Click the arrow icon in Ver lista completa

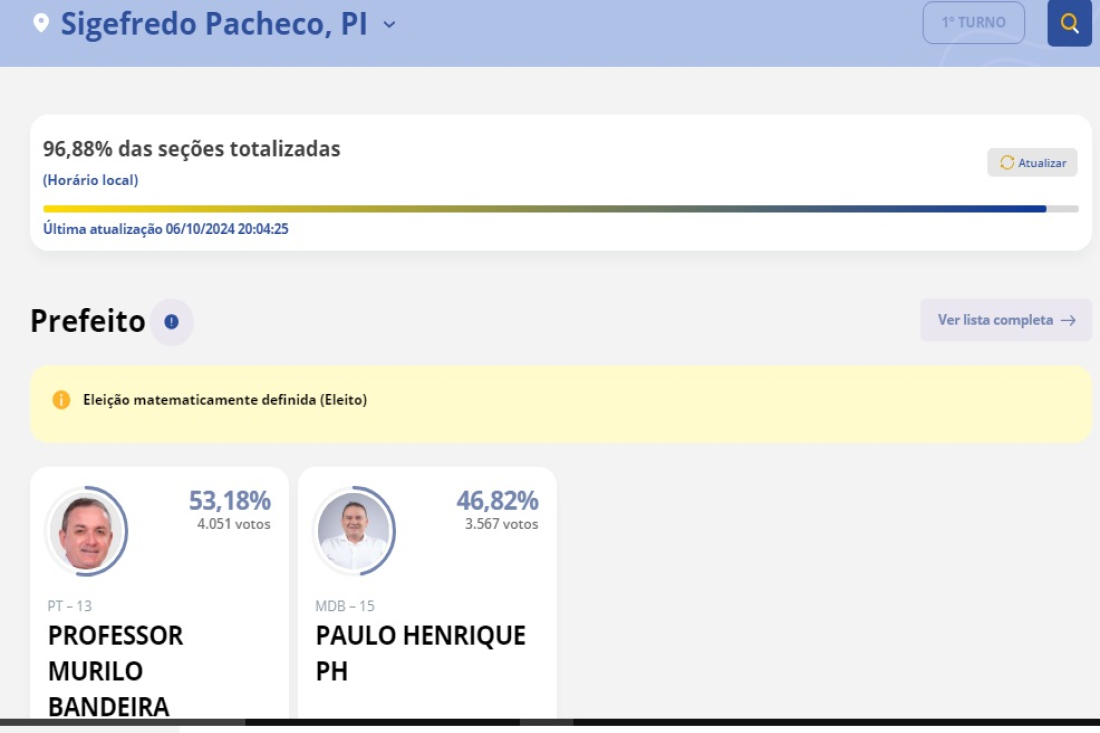point(1068,321)
